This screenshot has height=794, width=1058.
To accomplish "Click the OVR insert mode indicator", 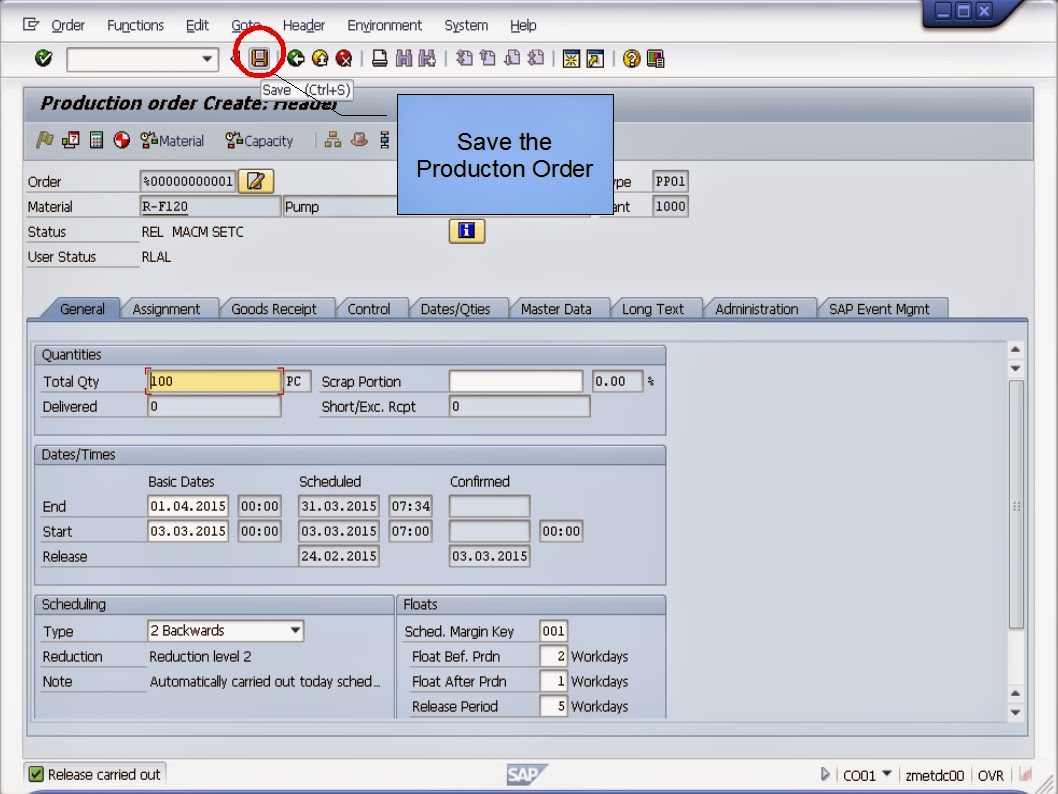I will [x=991, y=775].
